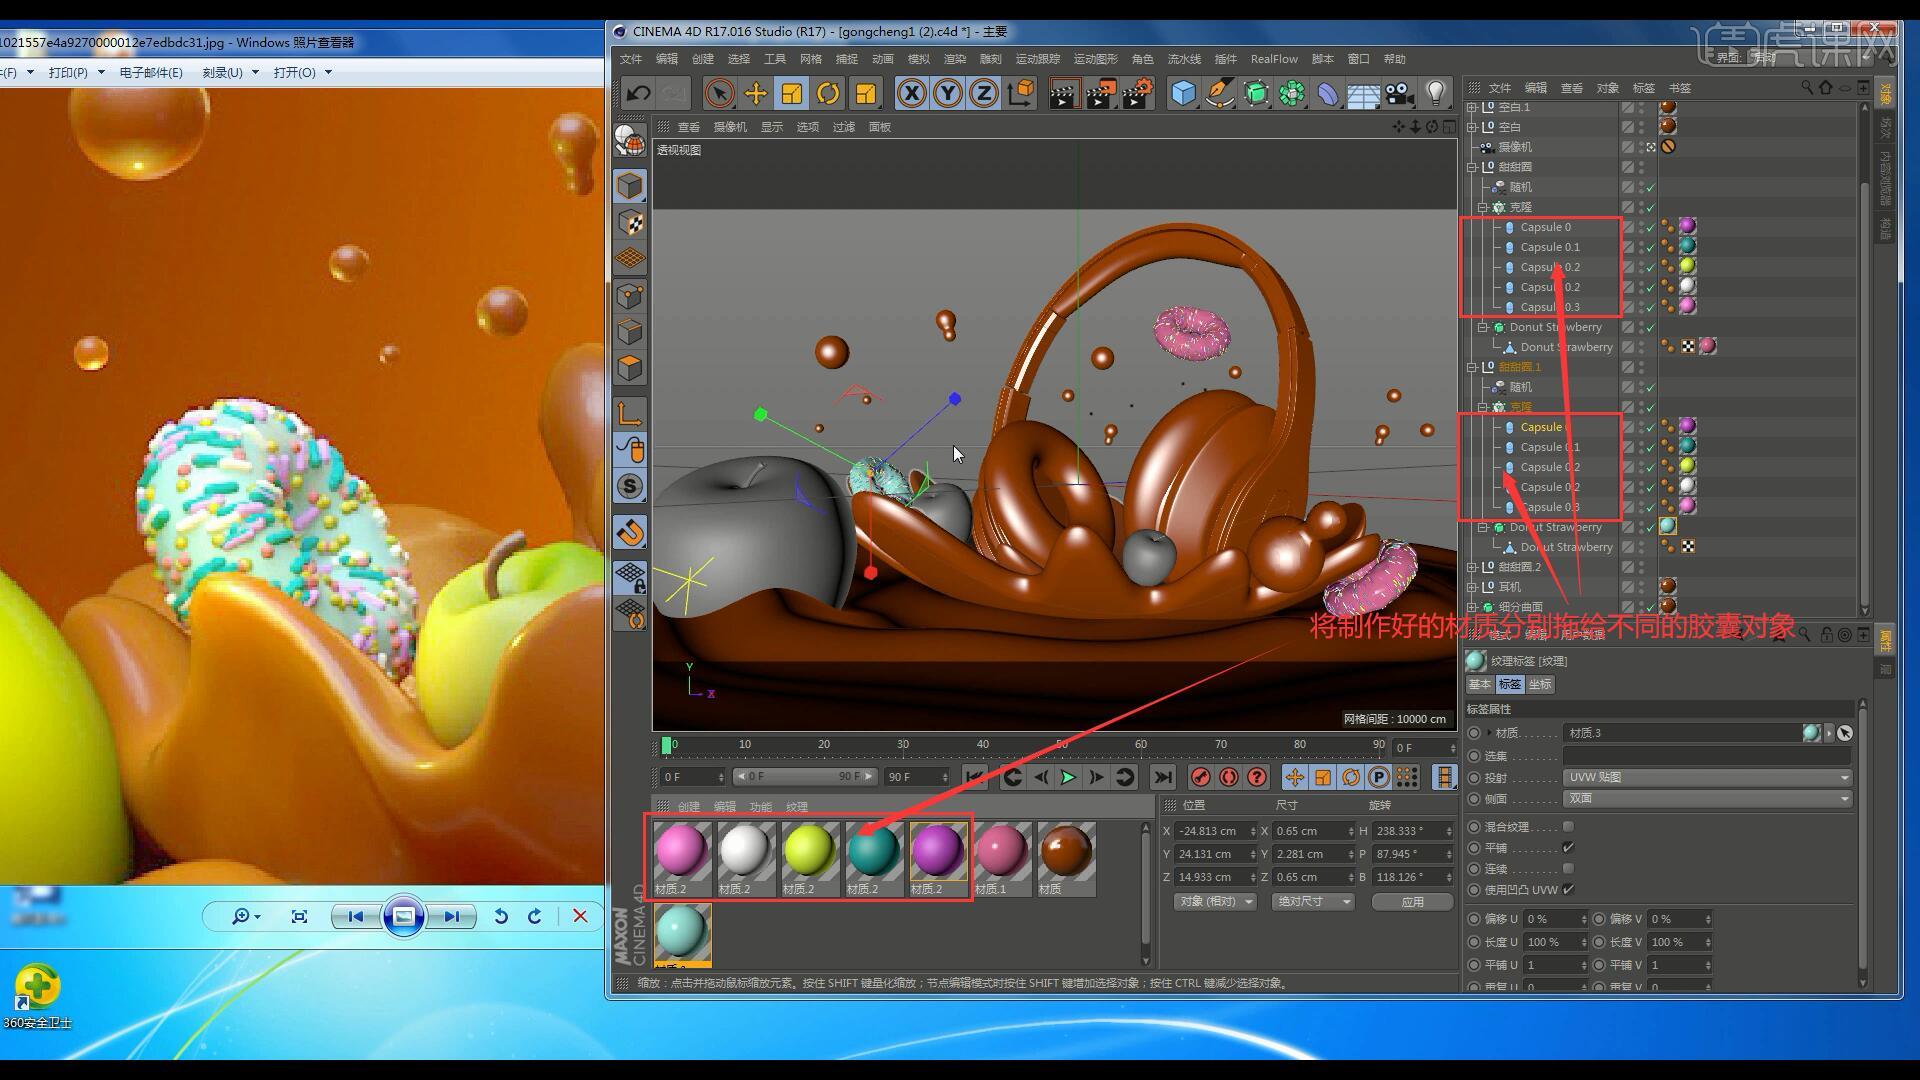The image size is (1920, 1080).
Task: Open render settings clapperboard with gear
Action: 1137,94
